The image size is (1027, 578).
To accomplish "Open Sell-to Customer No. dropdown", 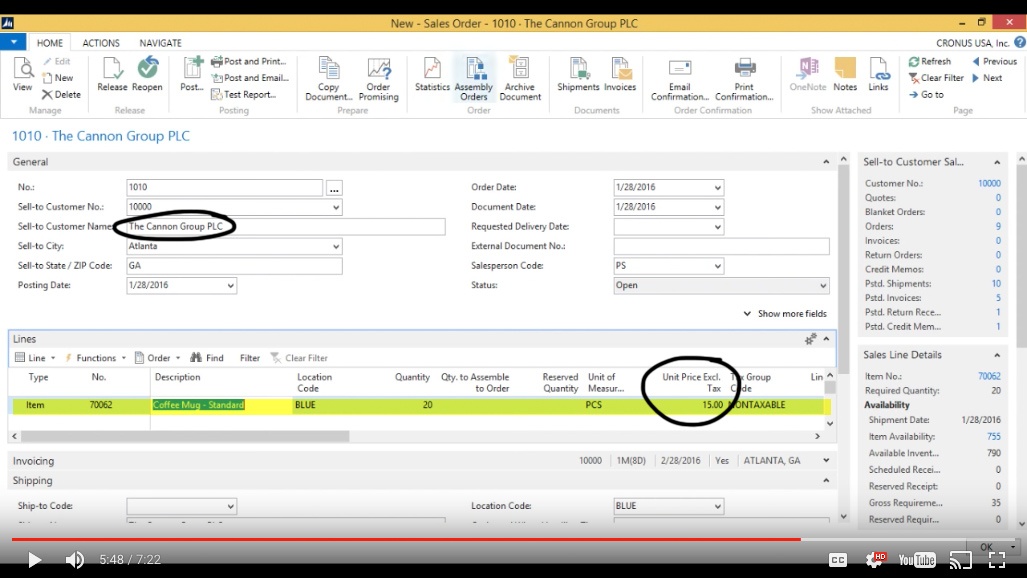I will pos(335,207).
